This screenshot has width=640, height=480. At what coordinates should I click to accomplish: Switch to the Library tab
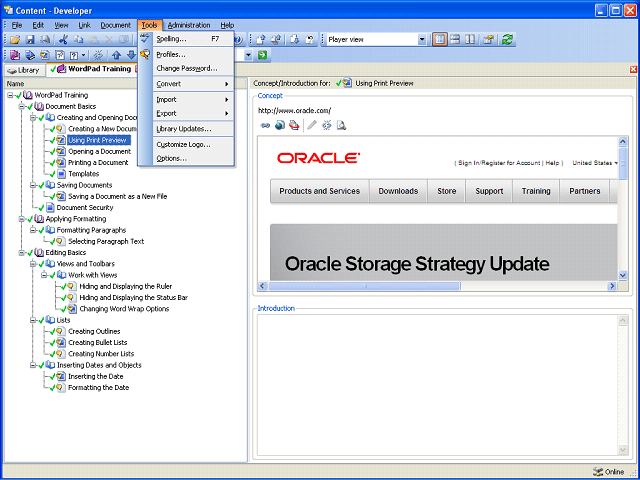point(24,70)
